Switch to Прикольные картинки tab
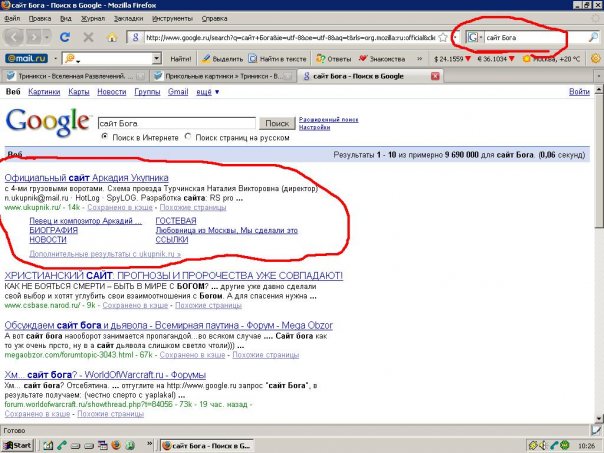 (223, 76)
